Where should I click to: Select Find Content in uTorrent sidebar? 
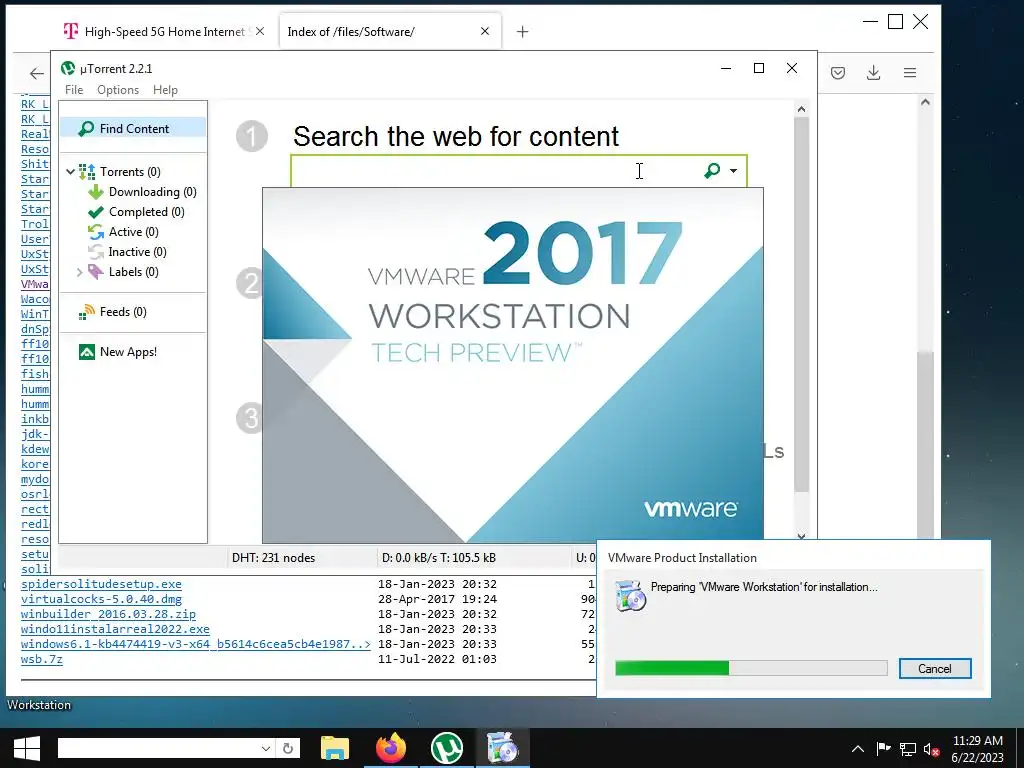click(133, 129)
